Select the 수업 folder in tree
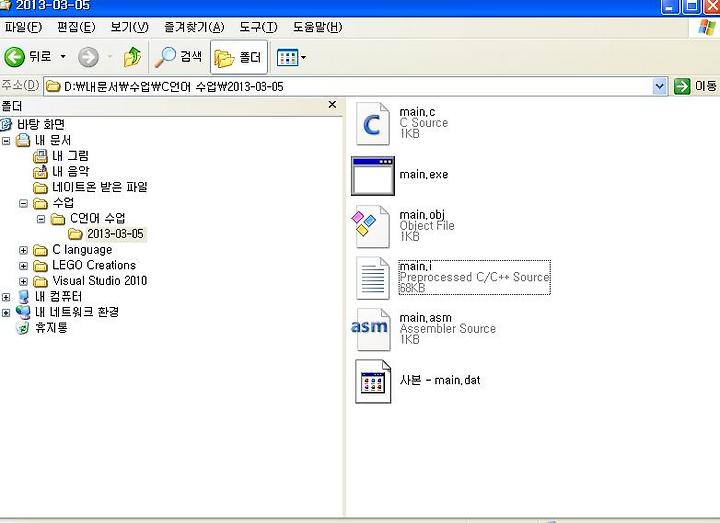720x523 pixels. (63, 202)
